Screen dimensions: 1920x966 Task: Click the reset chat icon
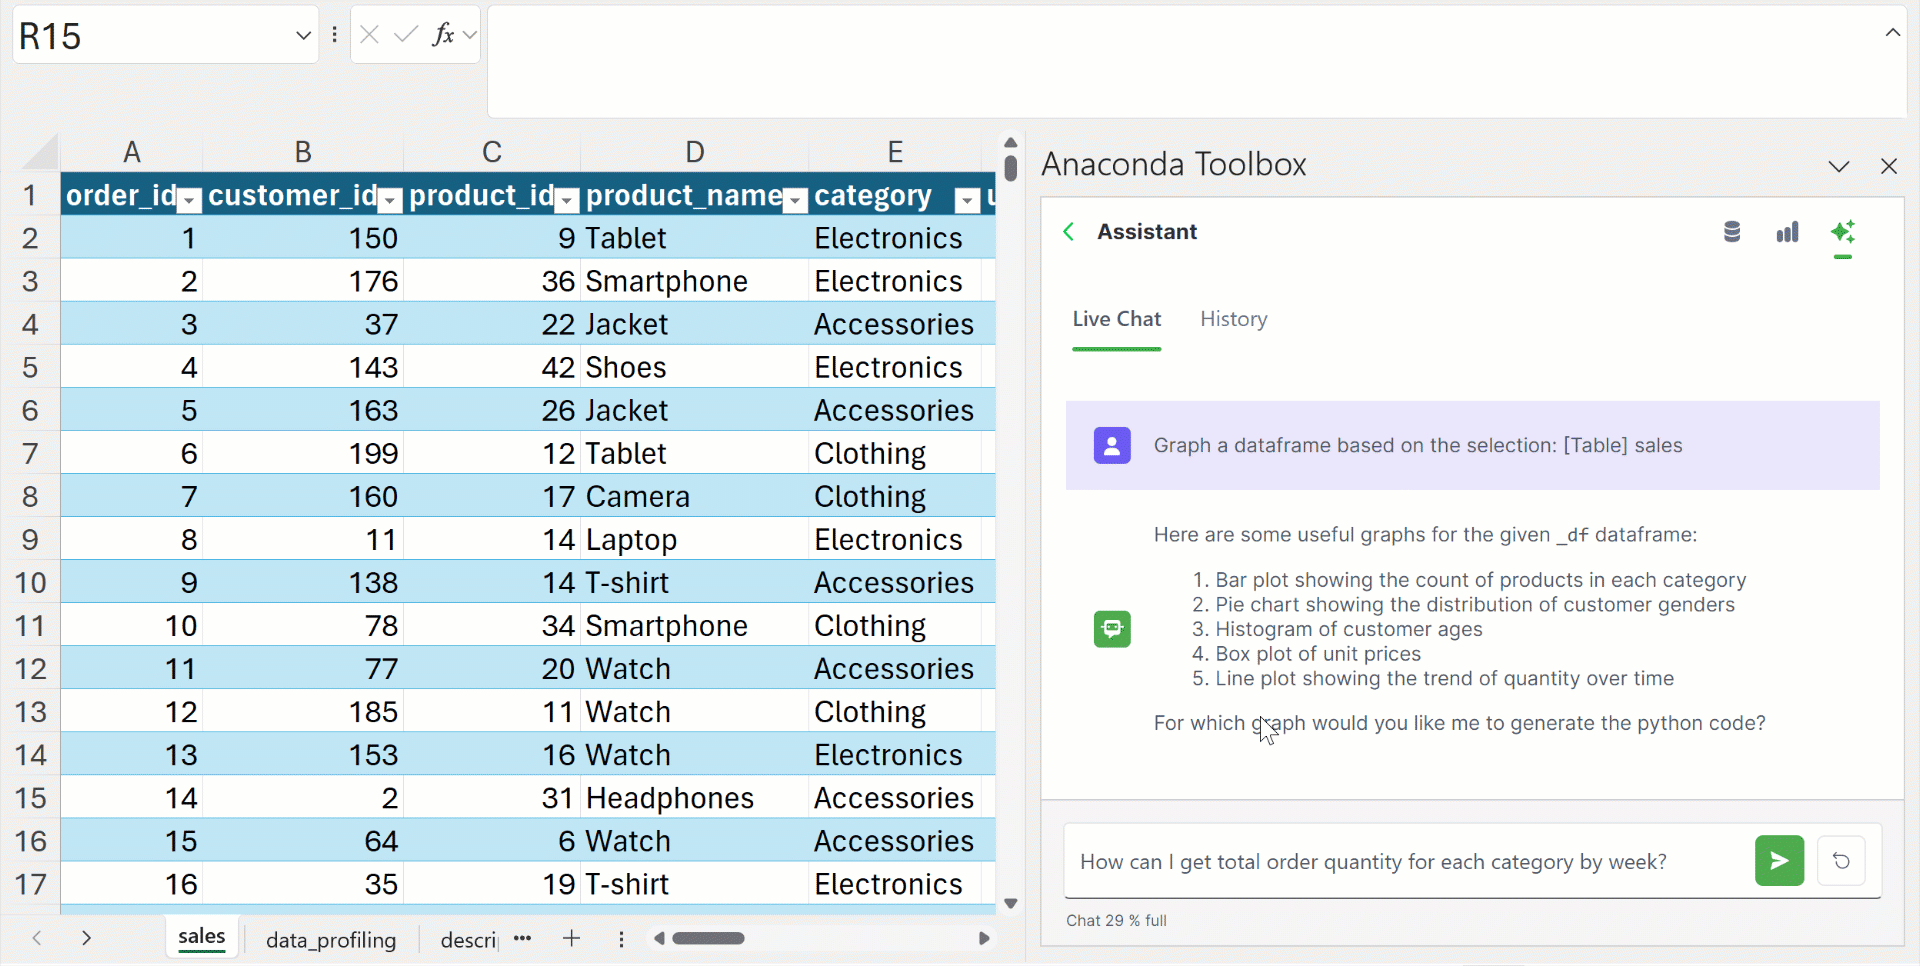tap(1841, 861)
